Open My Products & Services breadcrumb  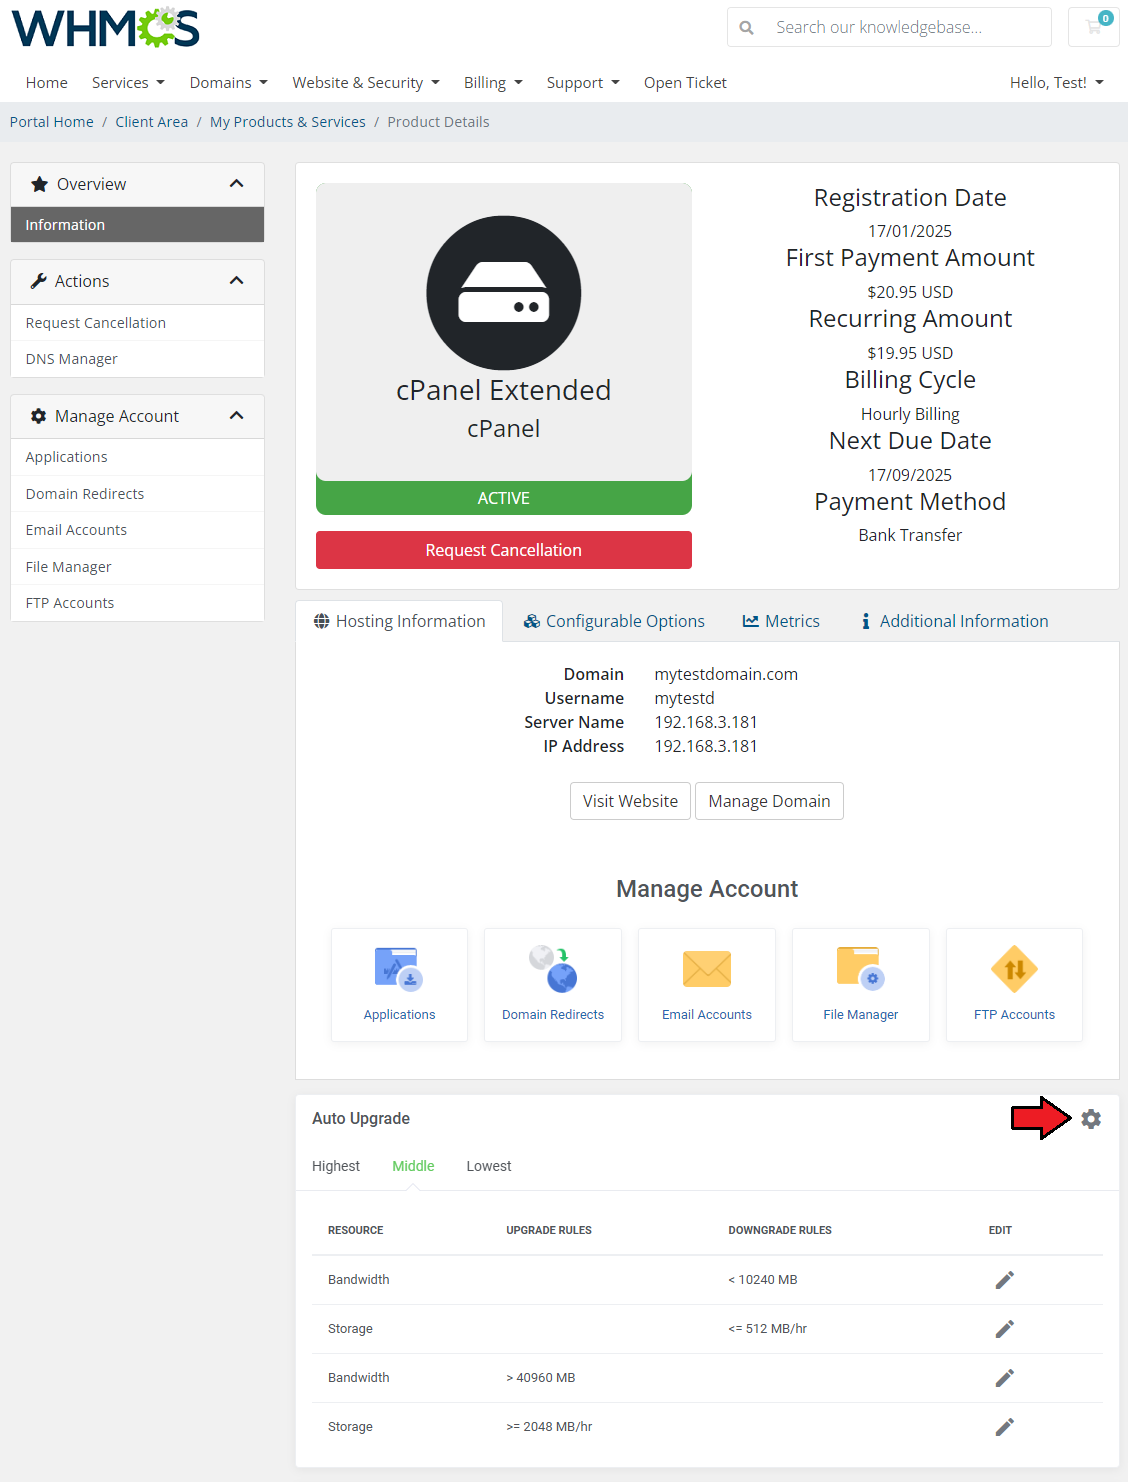coord(288,122)
